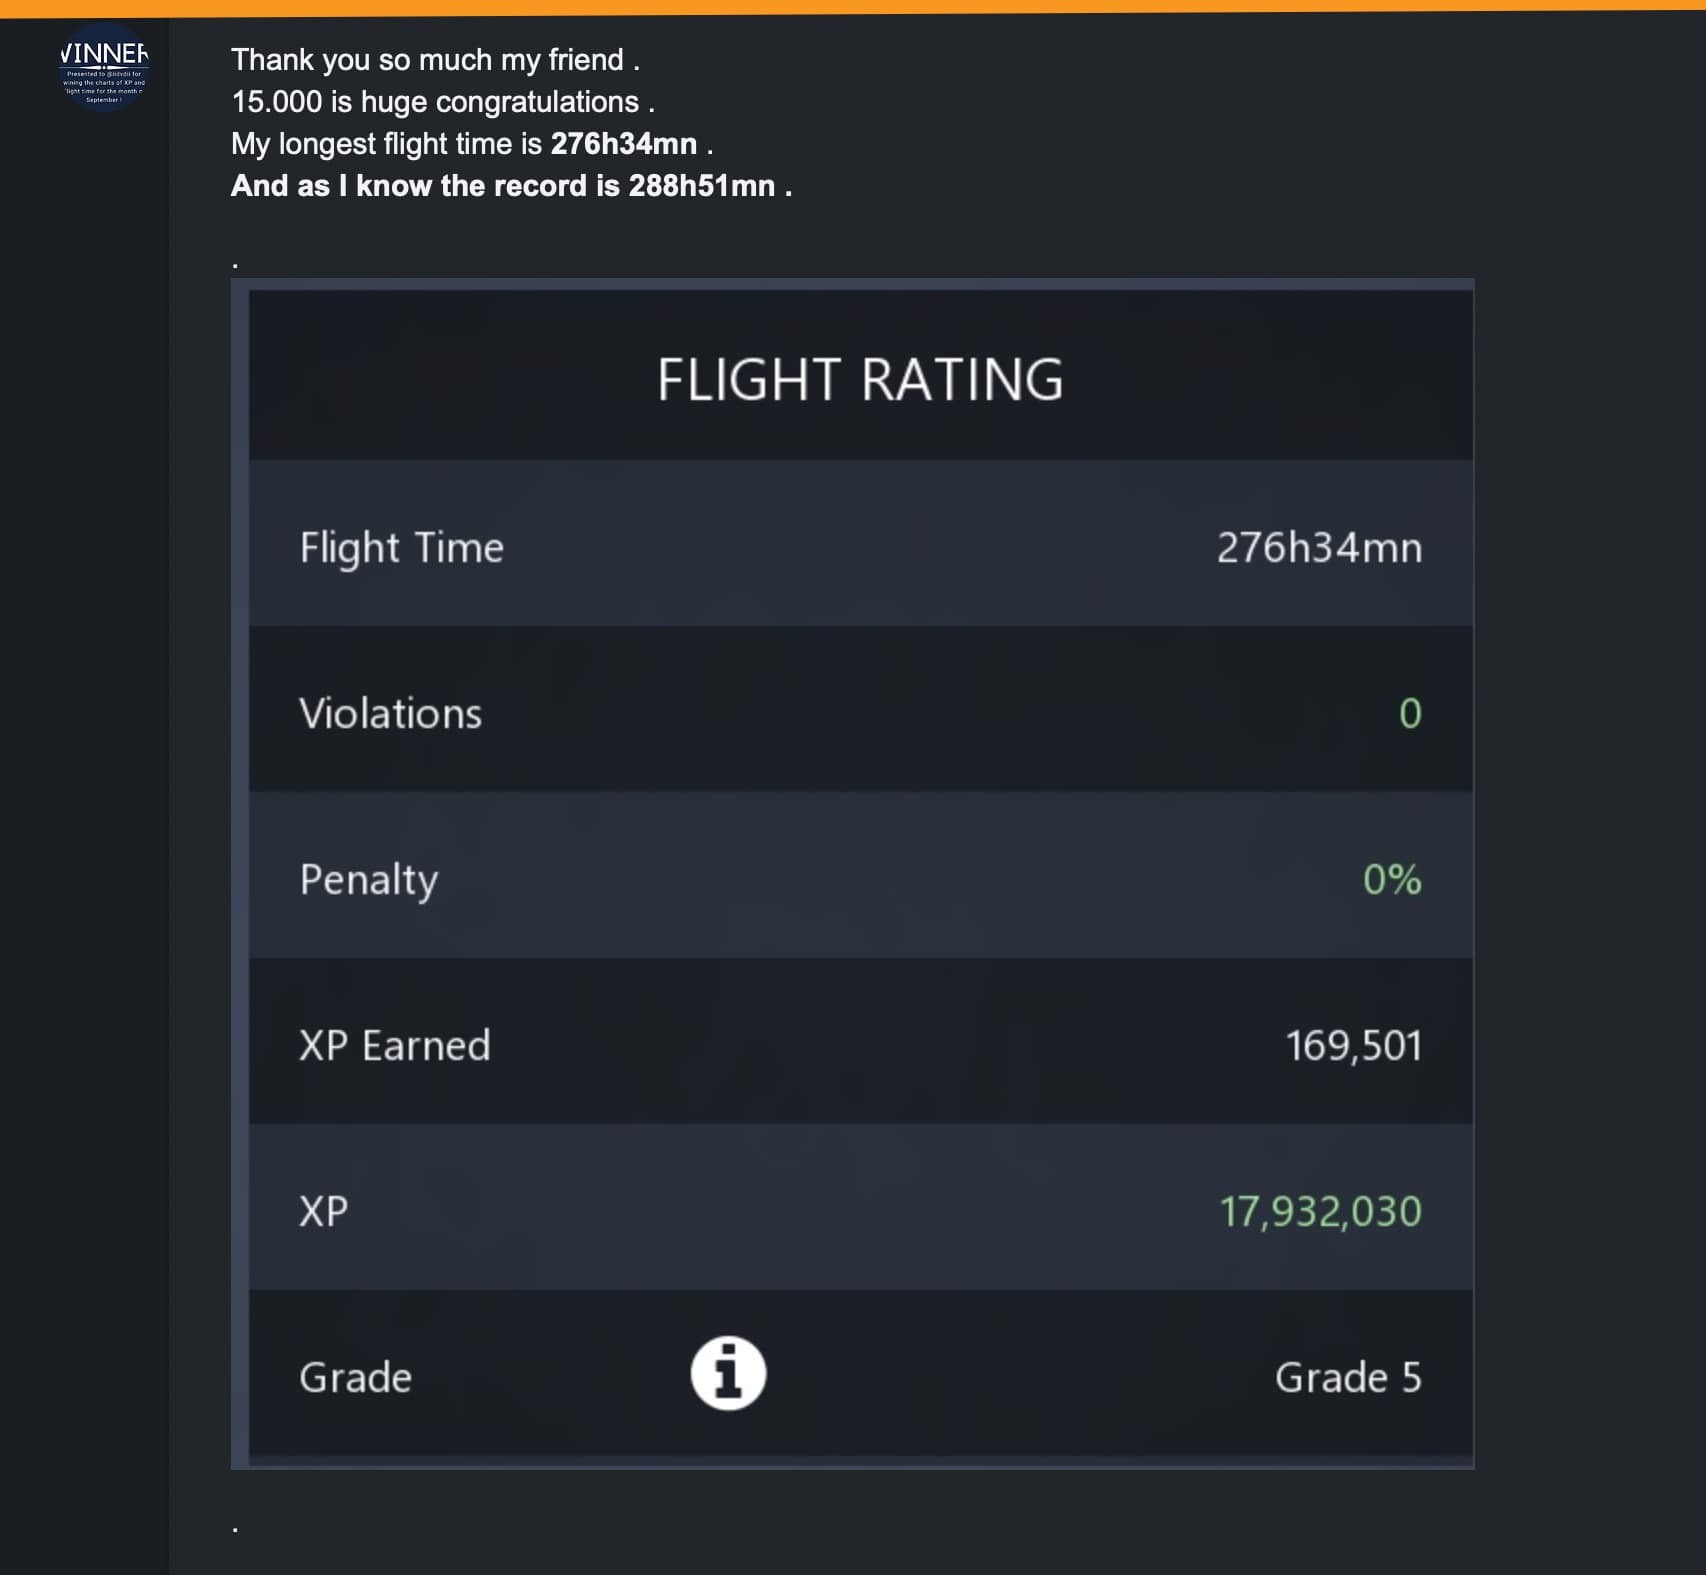Click '15.000 is huge congratulations' line
The width and height of the screenshot is (1706, 1575).
(443, 102)
